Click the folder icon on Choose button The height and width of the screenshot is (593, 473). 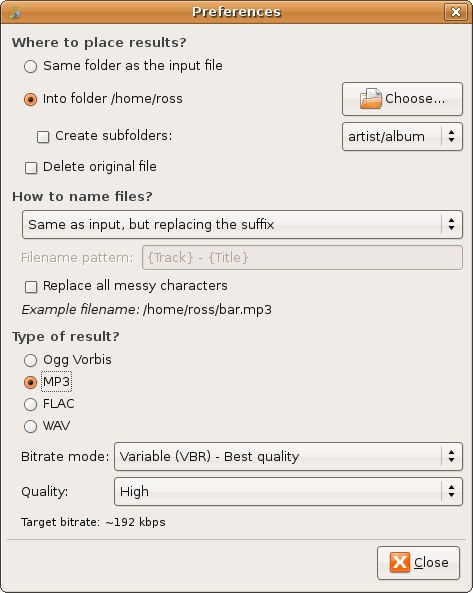(371, 99)
